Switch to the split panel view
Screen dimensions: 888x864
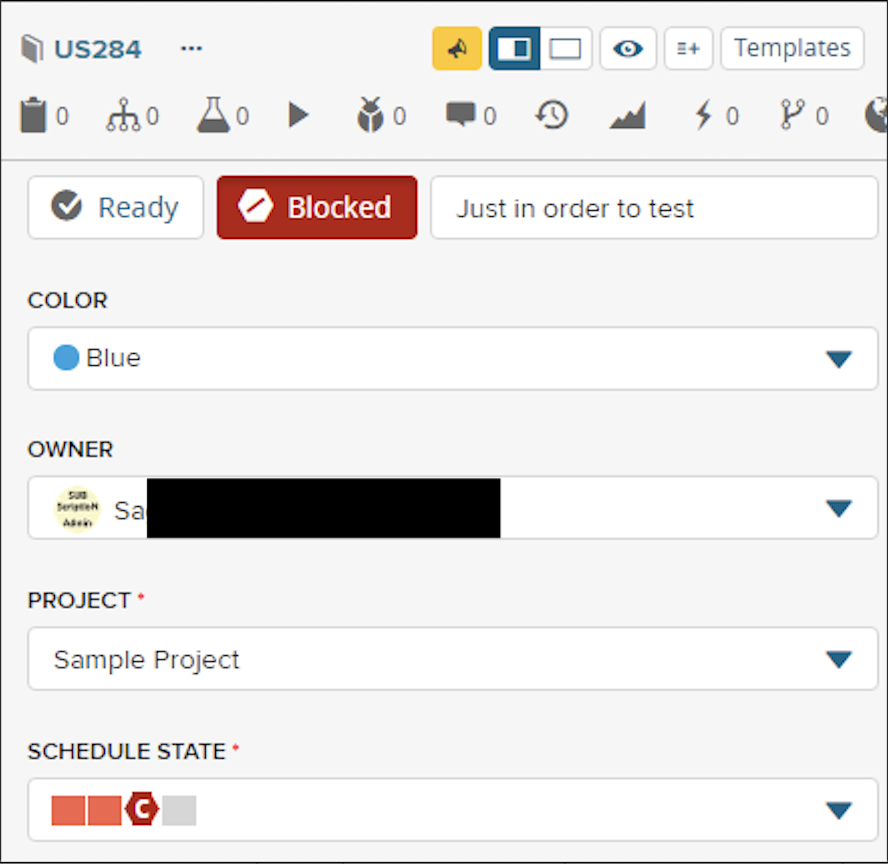coord(514,48)
